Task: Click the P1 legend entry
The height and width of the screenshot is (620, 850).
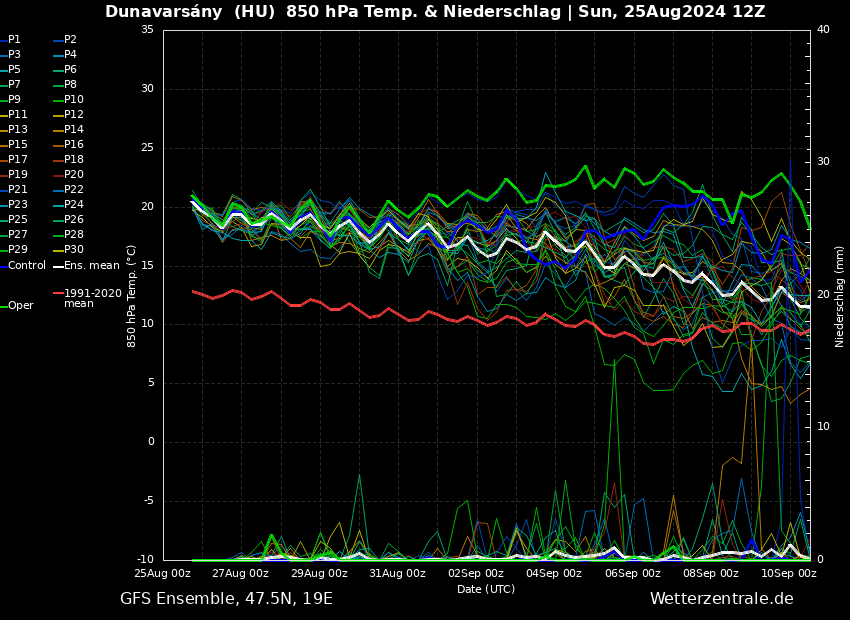Action: 14,40
